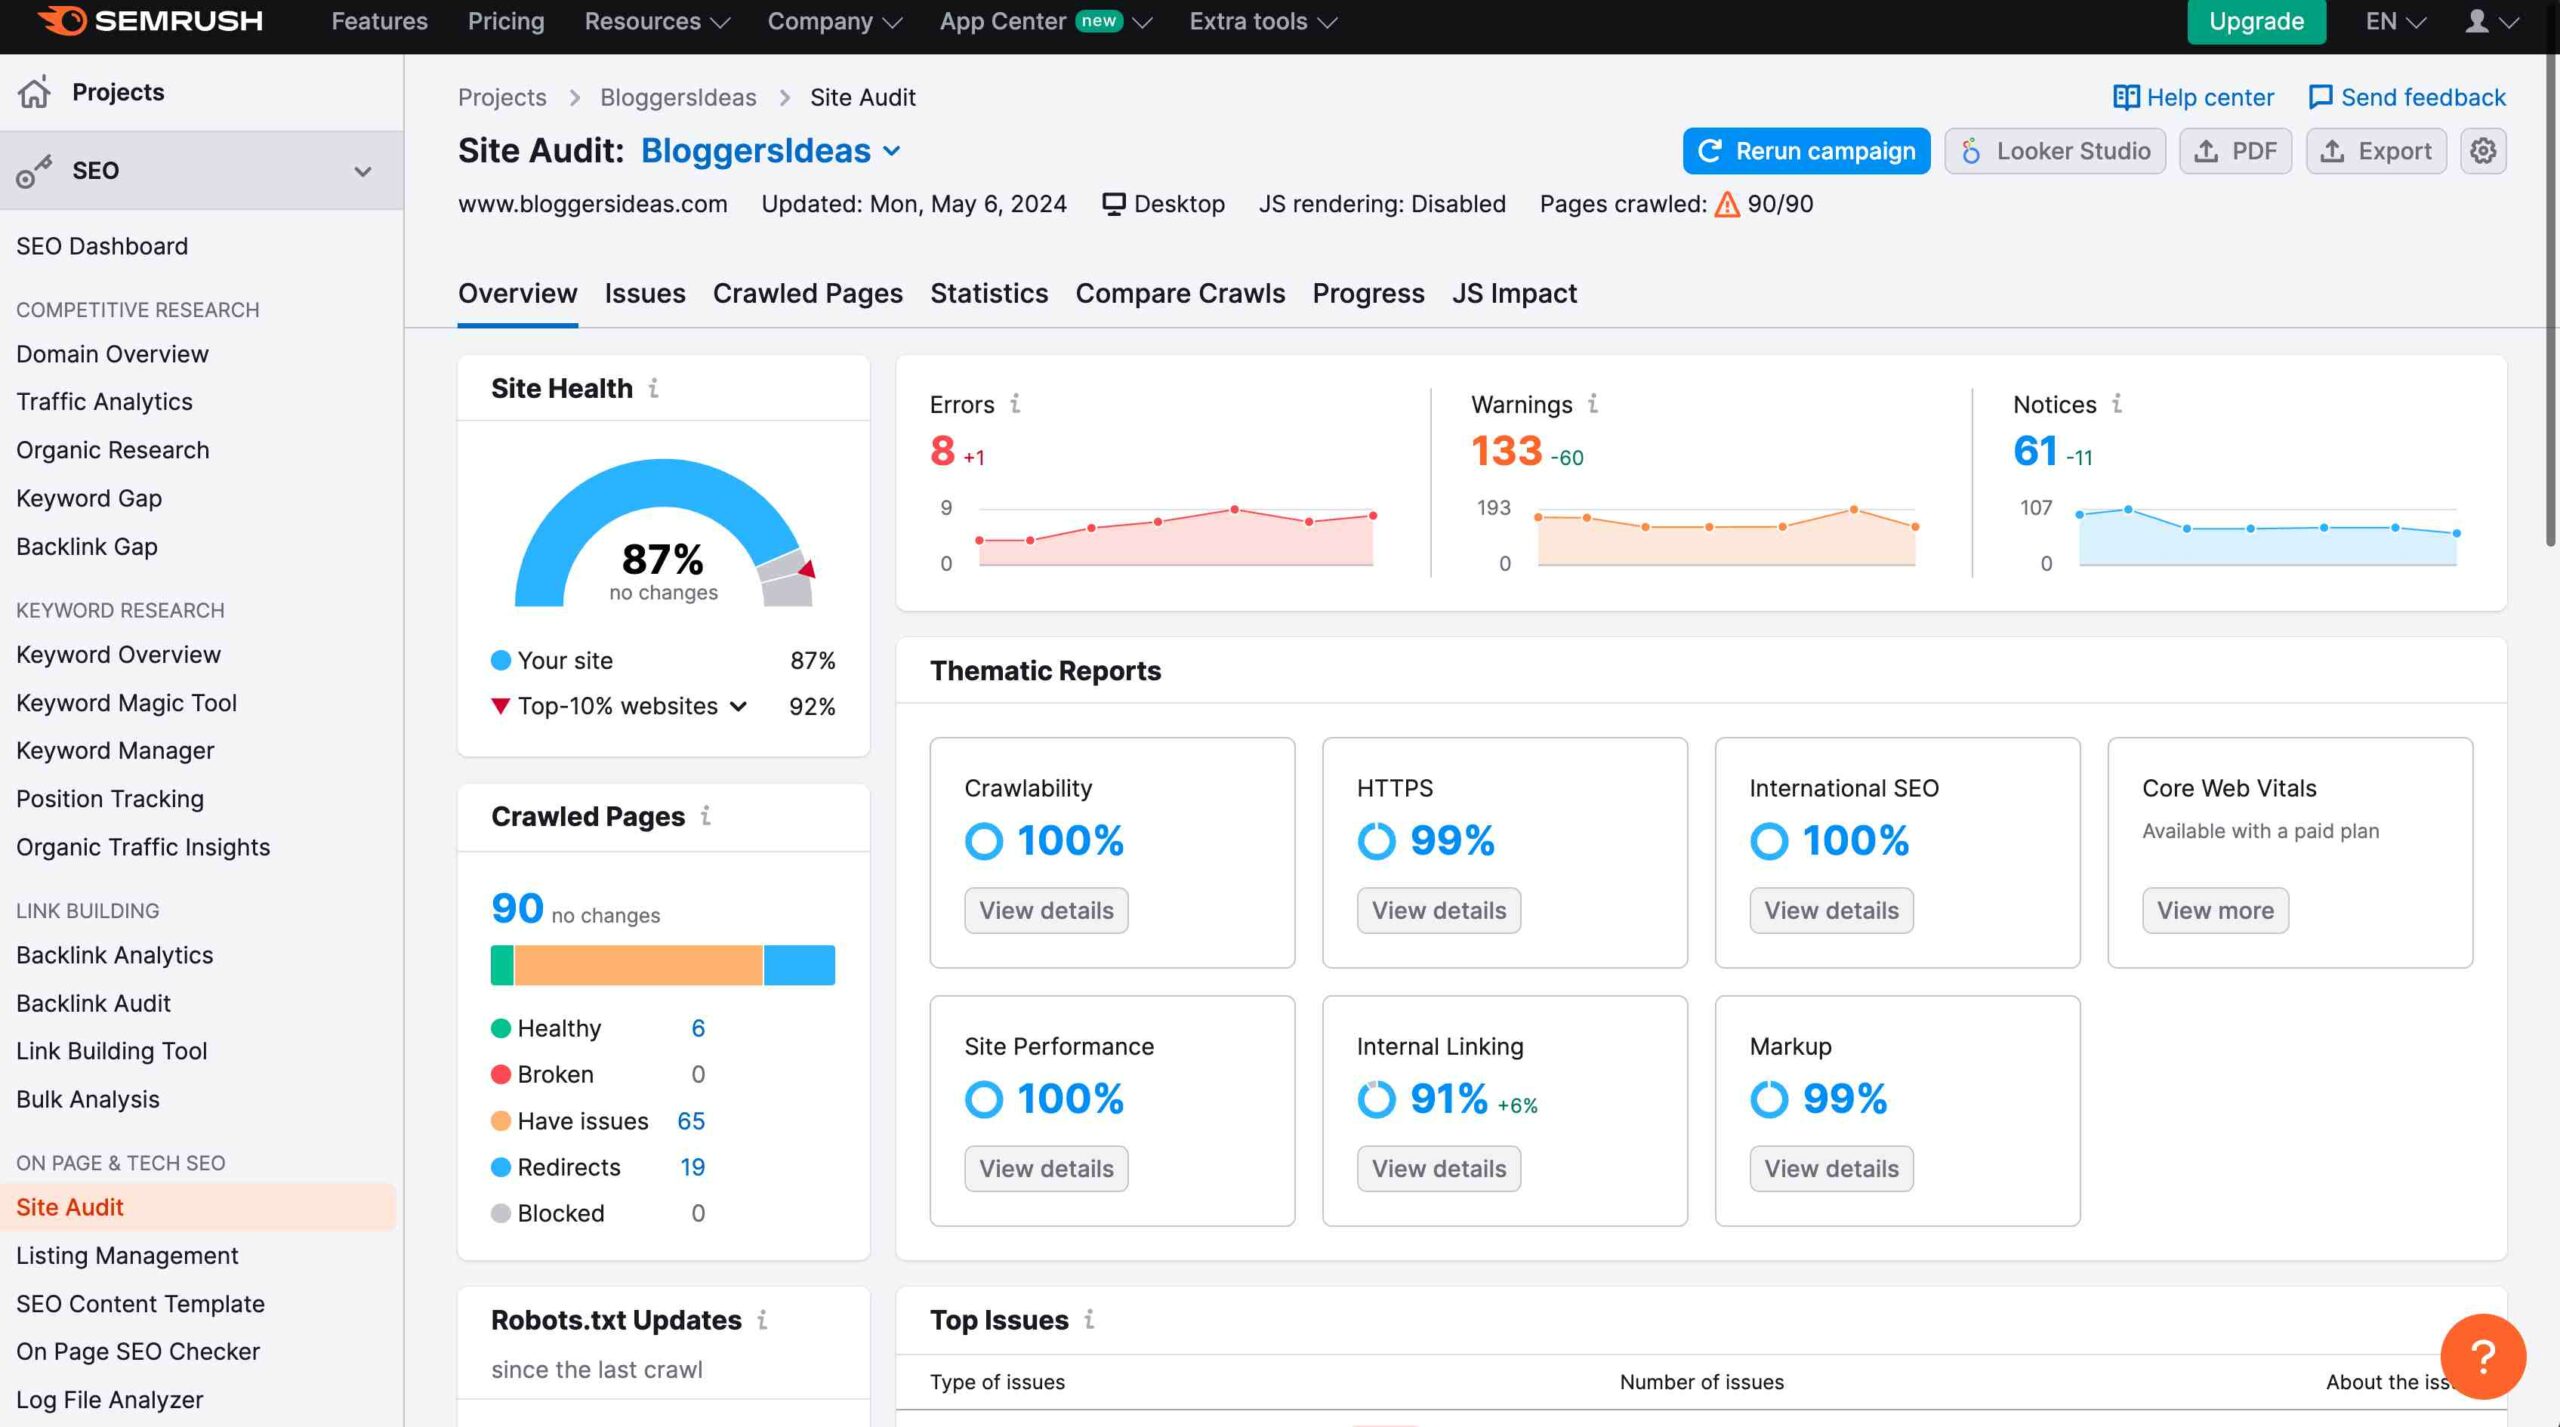Open the SEO section expander
This screenshot has height=1427, width=2560.
click(362, 169)
